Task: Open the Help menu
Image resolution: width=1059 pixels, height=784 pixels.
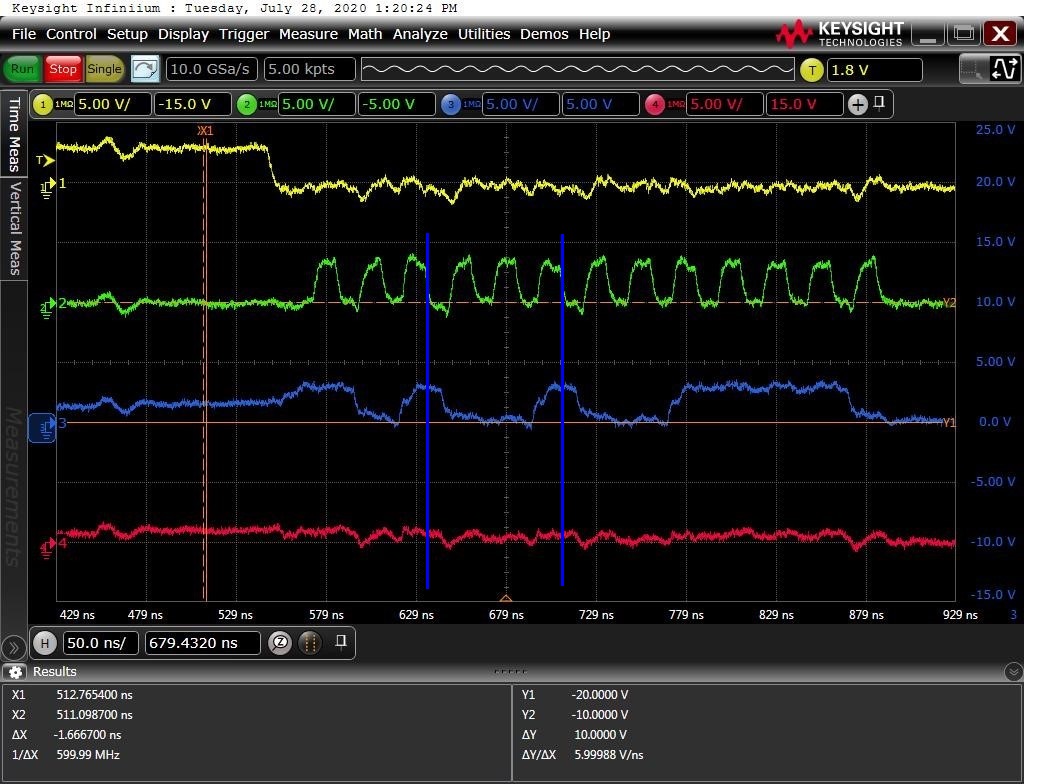Action: pos(594,34)
